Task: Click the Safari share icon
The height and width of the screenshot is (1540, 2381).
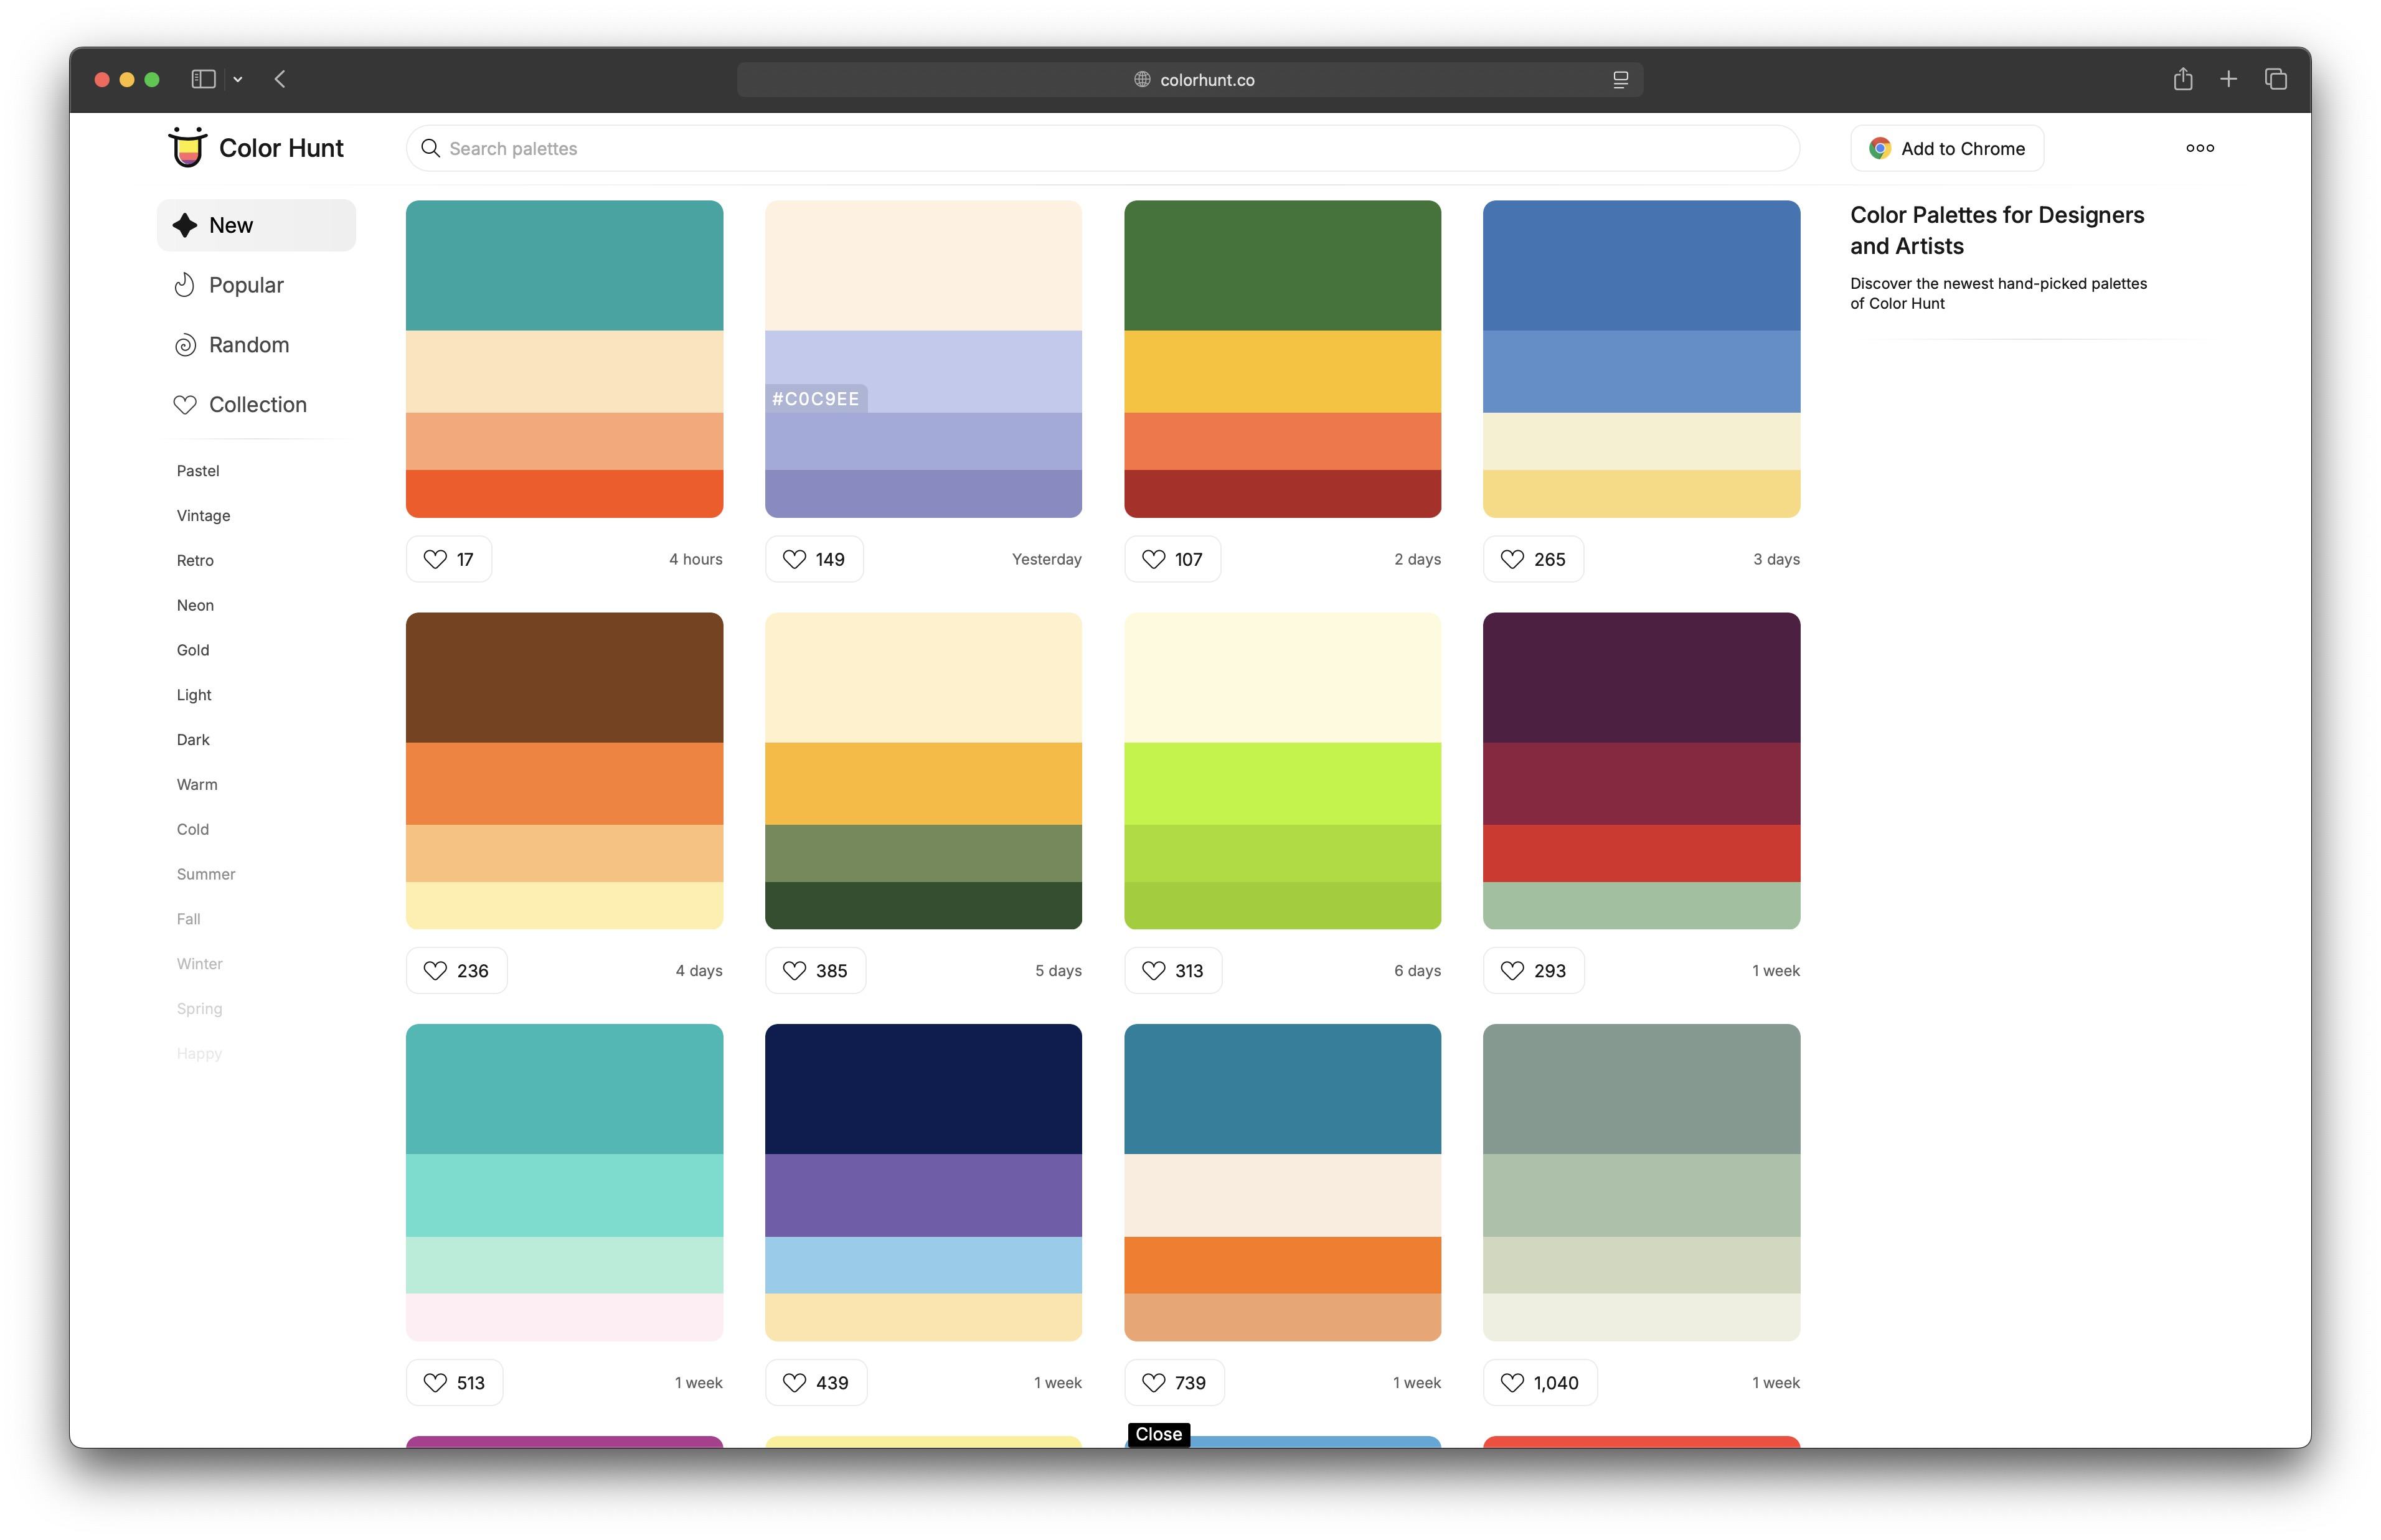Action: (2182, 79)
